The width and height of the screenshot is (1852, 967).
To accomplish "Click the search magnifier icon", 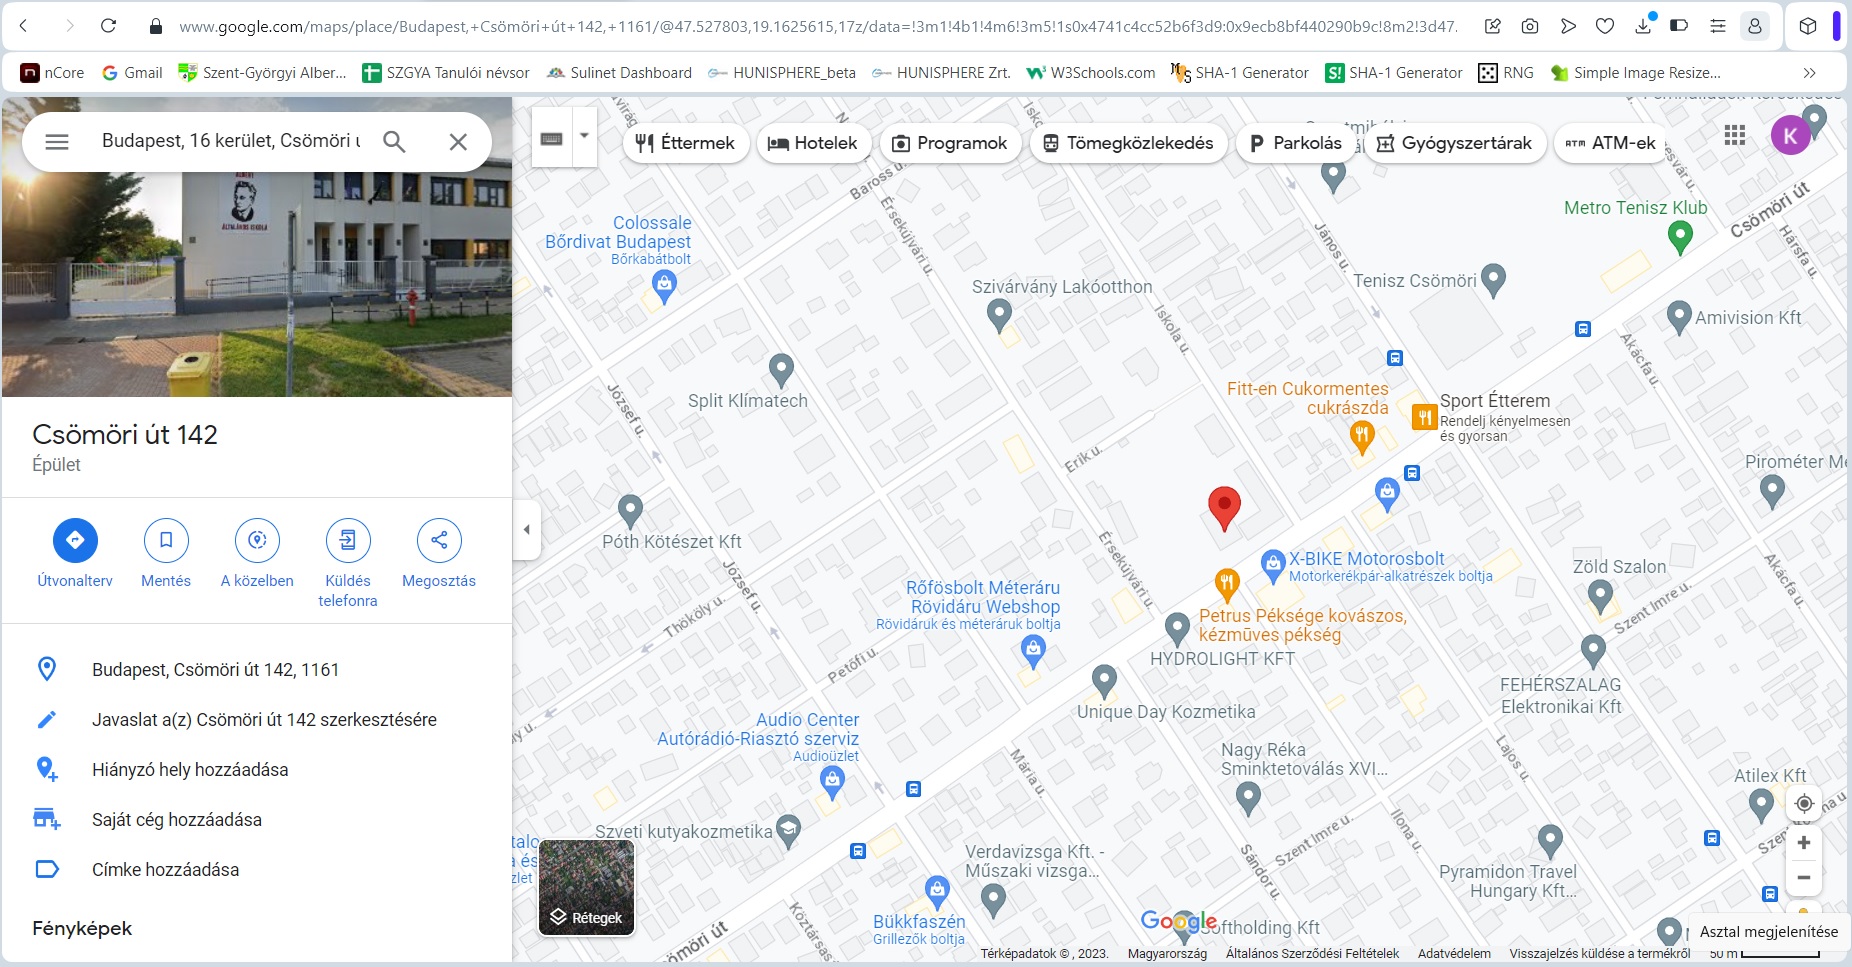I will [x=395, y=142].
